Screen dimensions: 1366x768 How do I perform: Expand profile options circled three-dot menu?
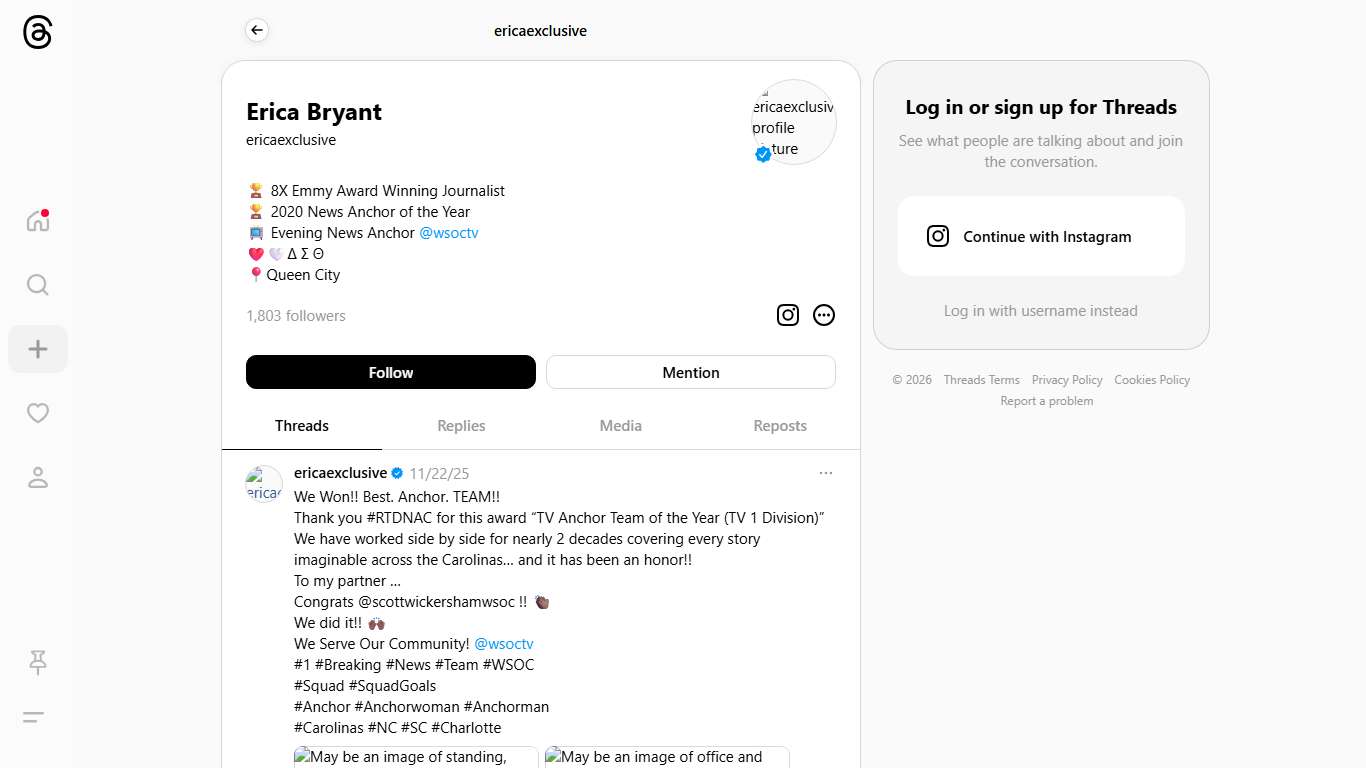click(x=824, y=315)
